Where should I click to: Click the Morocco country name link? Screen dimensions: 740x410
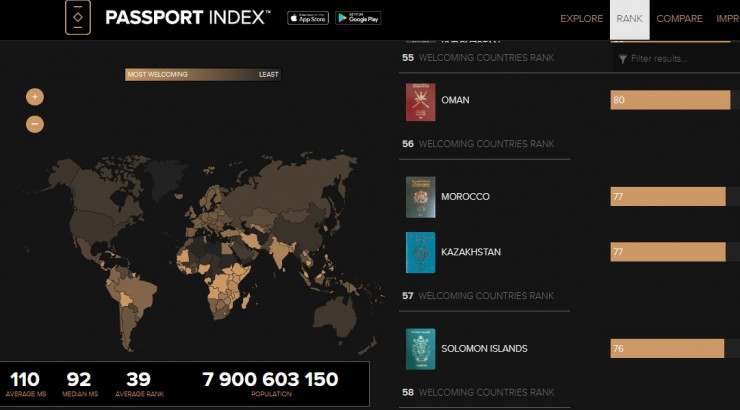pyautogui.click(x=465, y=197)
